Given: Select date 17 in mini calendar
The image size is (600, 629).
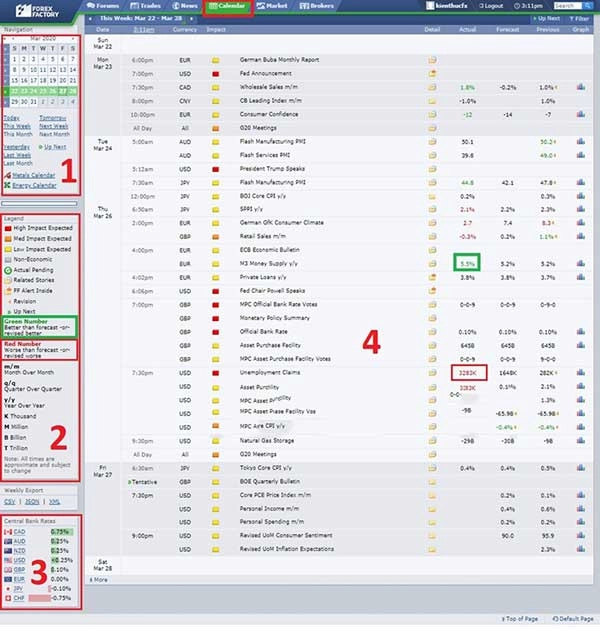Looking at the screenshot, I should point(33,80).
